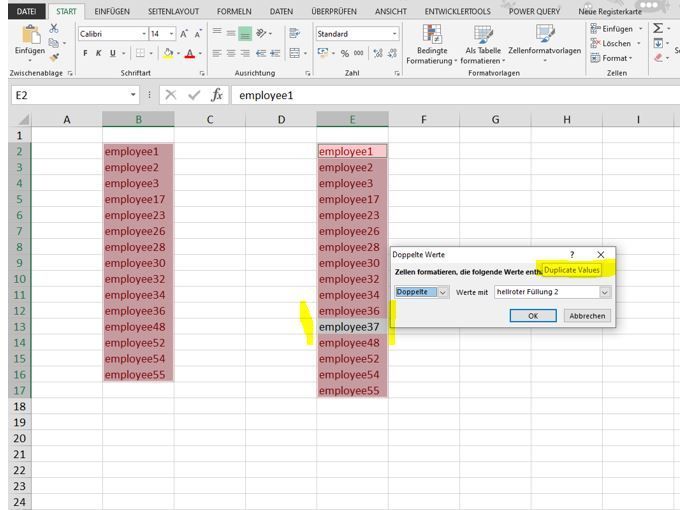Open Bedingte Formatierung menu
This screenshot has height=510, width=680.
[x=432, y=44]
